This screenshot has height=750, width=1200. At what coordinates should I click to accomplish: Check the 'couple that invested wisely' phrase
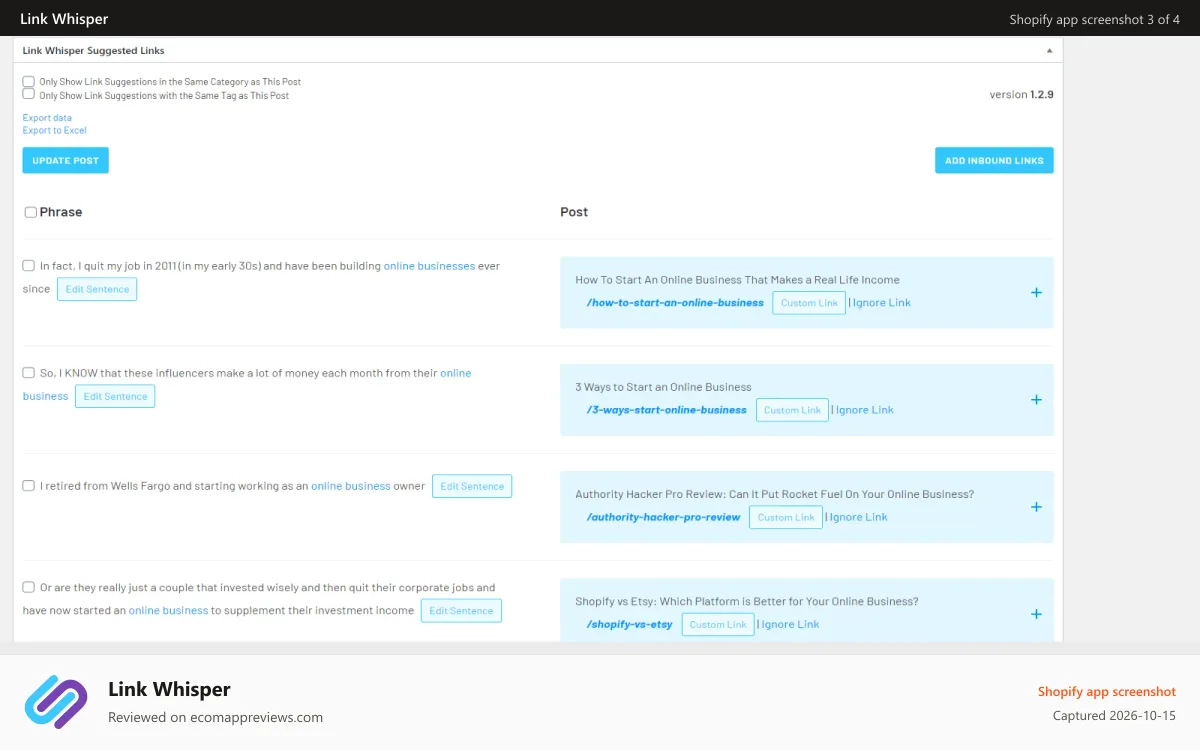coord(29,588)
